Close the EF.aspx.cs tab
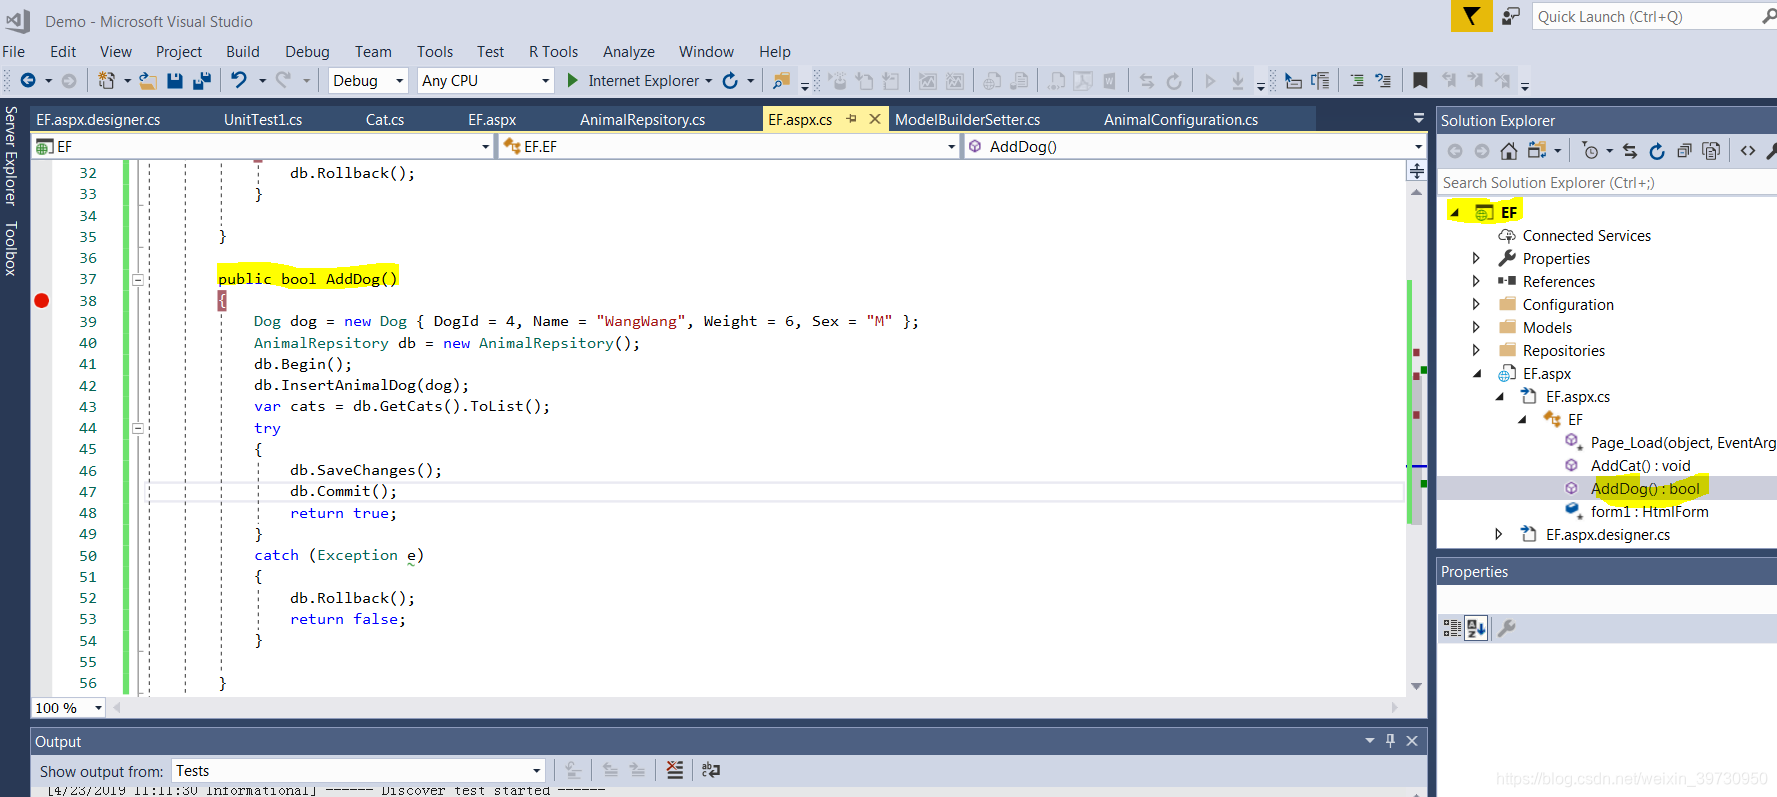This screenshot has width=1777, height=797. (875, 119)
